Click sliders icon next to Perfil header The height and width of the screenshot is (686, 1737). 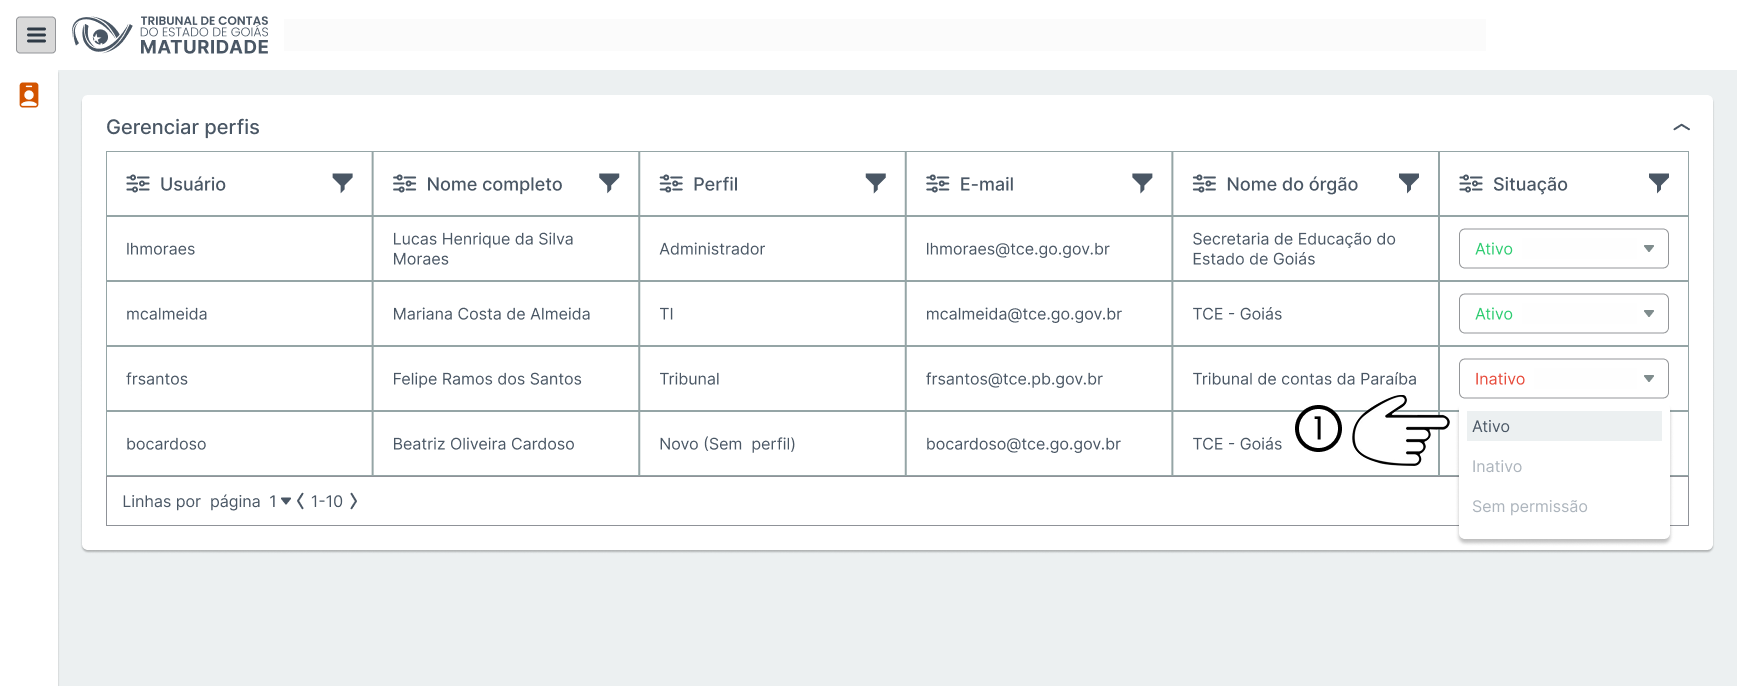coord(671,184)
